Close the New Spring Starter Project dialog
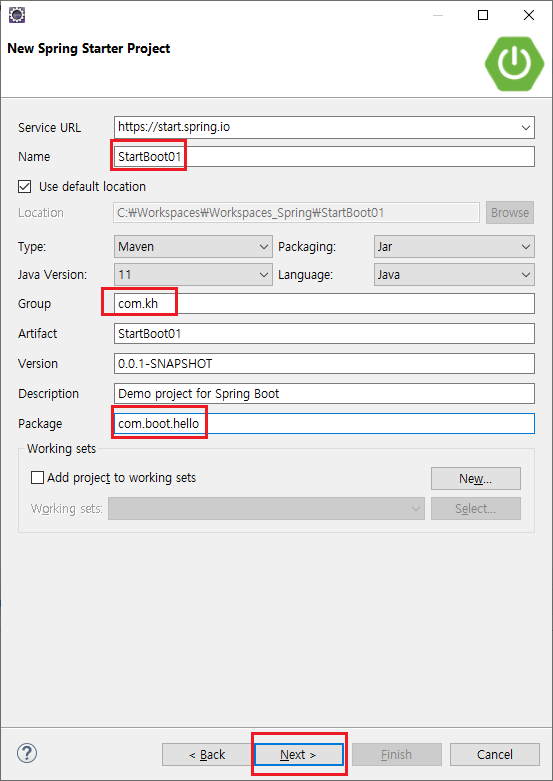 click(x=529, y=15)
